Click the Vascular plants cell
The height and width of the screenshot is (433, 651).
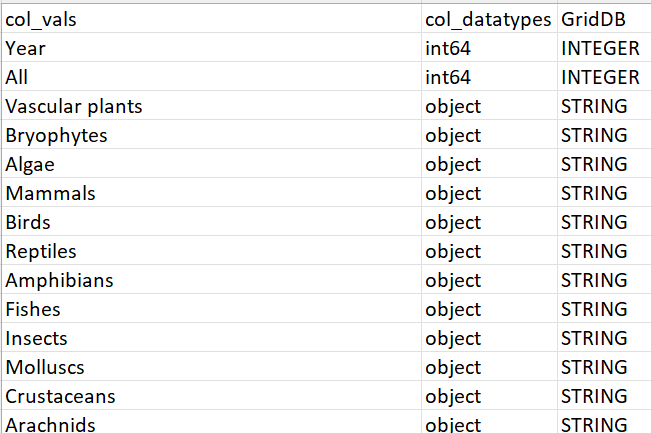74,106
